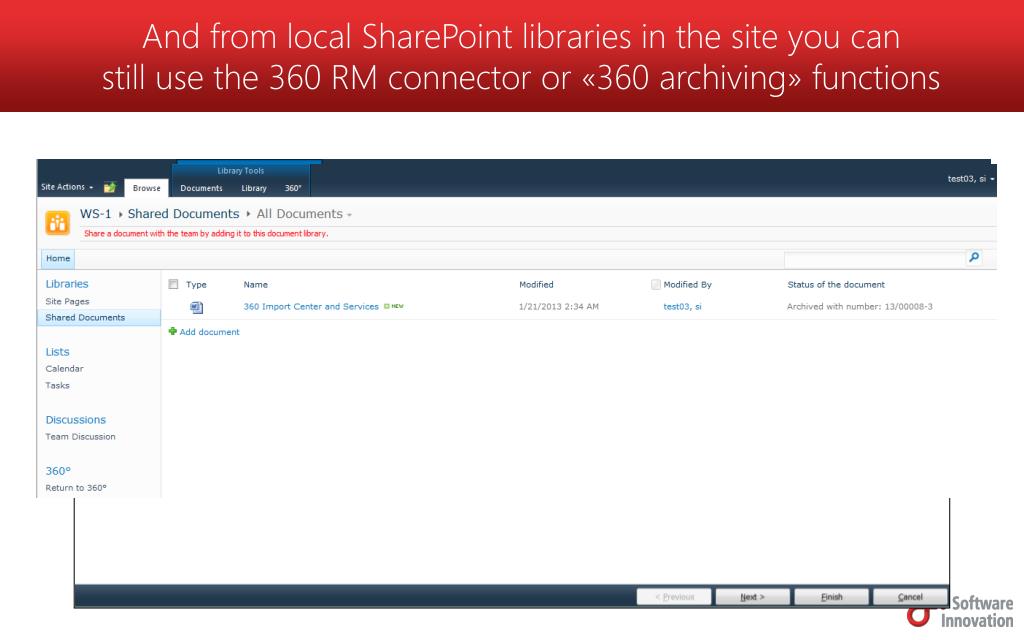
Task: Select the Home navigation tab
Action: click(58, 259)
